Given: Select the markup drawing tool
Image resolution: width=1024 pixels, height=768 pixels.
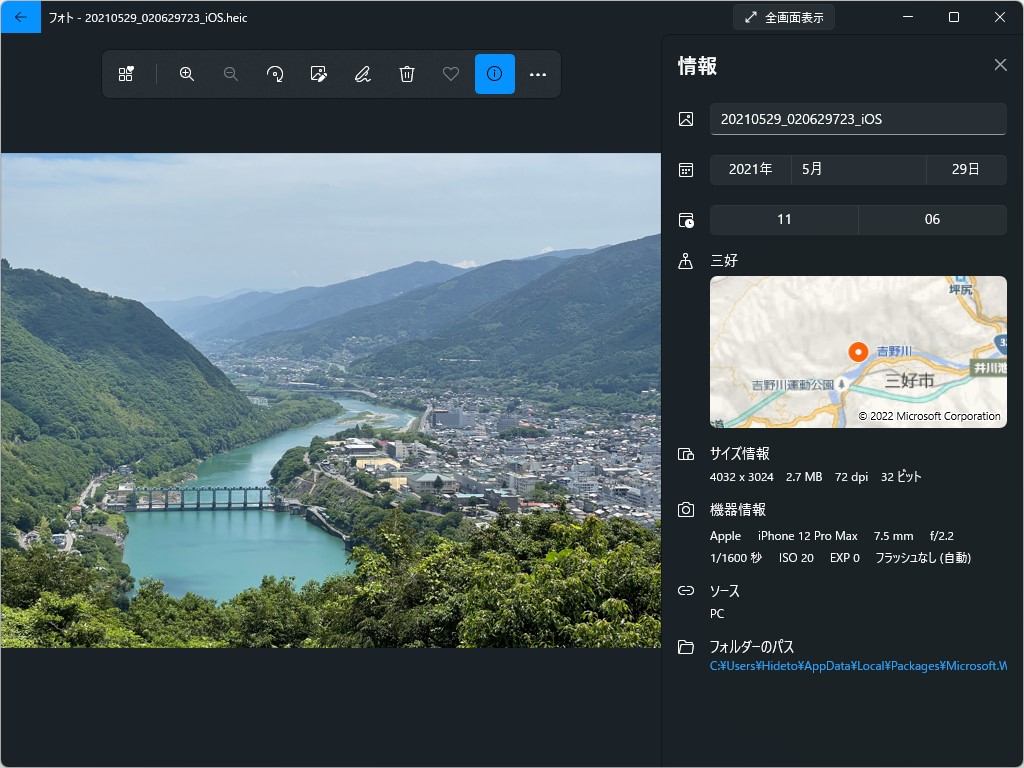Looking at the screenshot, I should point(363,73).
